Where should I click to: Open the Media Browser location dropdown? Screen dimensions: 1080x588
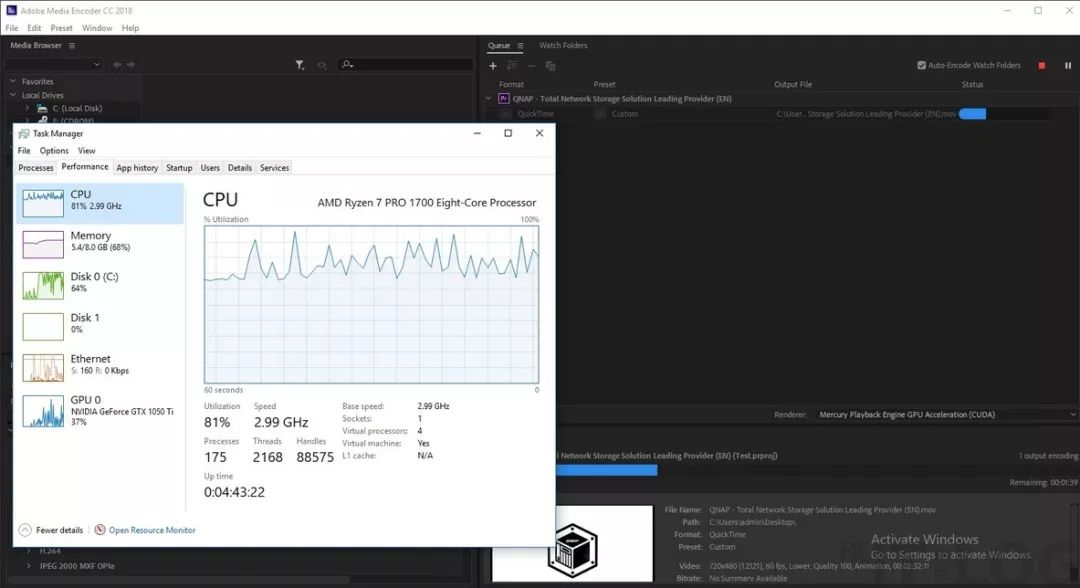53,64
